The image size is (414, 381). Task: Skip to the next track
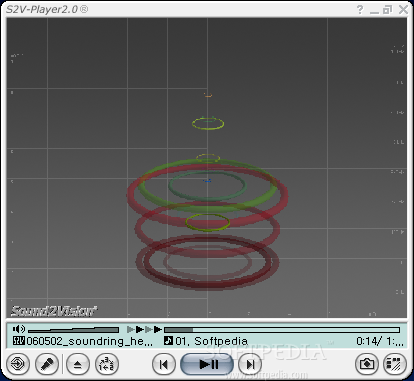pos(250,364)
